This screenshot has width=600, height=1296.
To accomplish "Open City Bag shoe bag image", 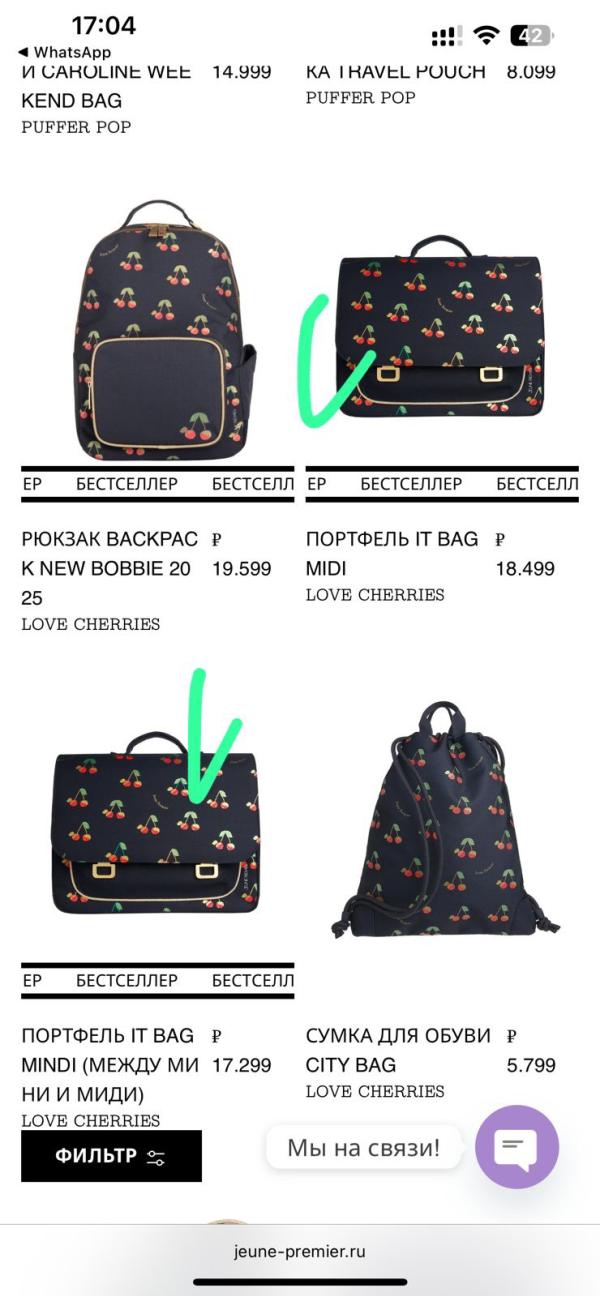I will point(446,820).
